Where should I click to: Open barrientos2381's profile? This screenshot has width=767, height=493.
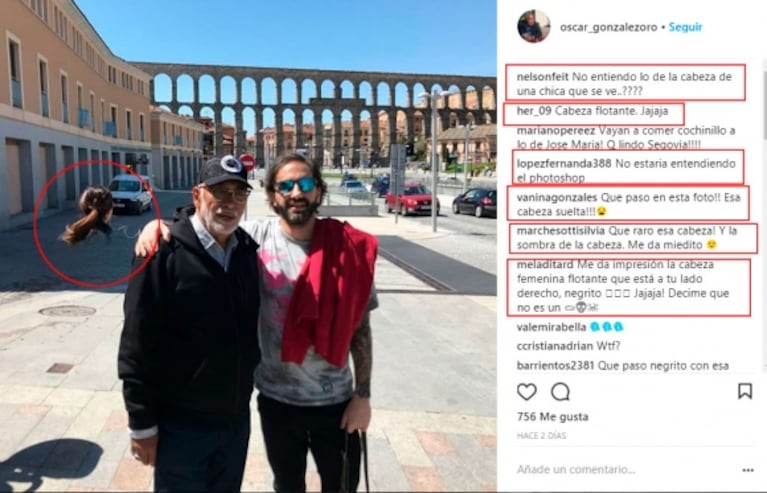coord(555,365)
